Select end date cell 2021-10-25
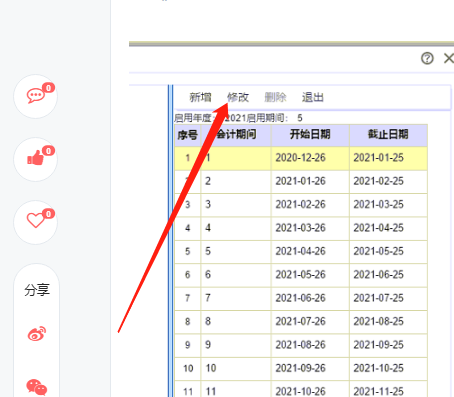This screenshot has width=454, height=397. tap(388, 368)
